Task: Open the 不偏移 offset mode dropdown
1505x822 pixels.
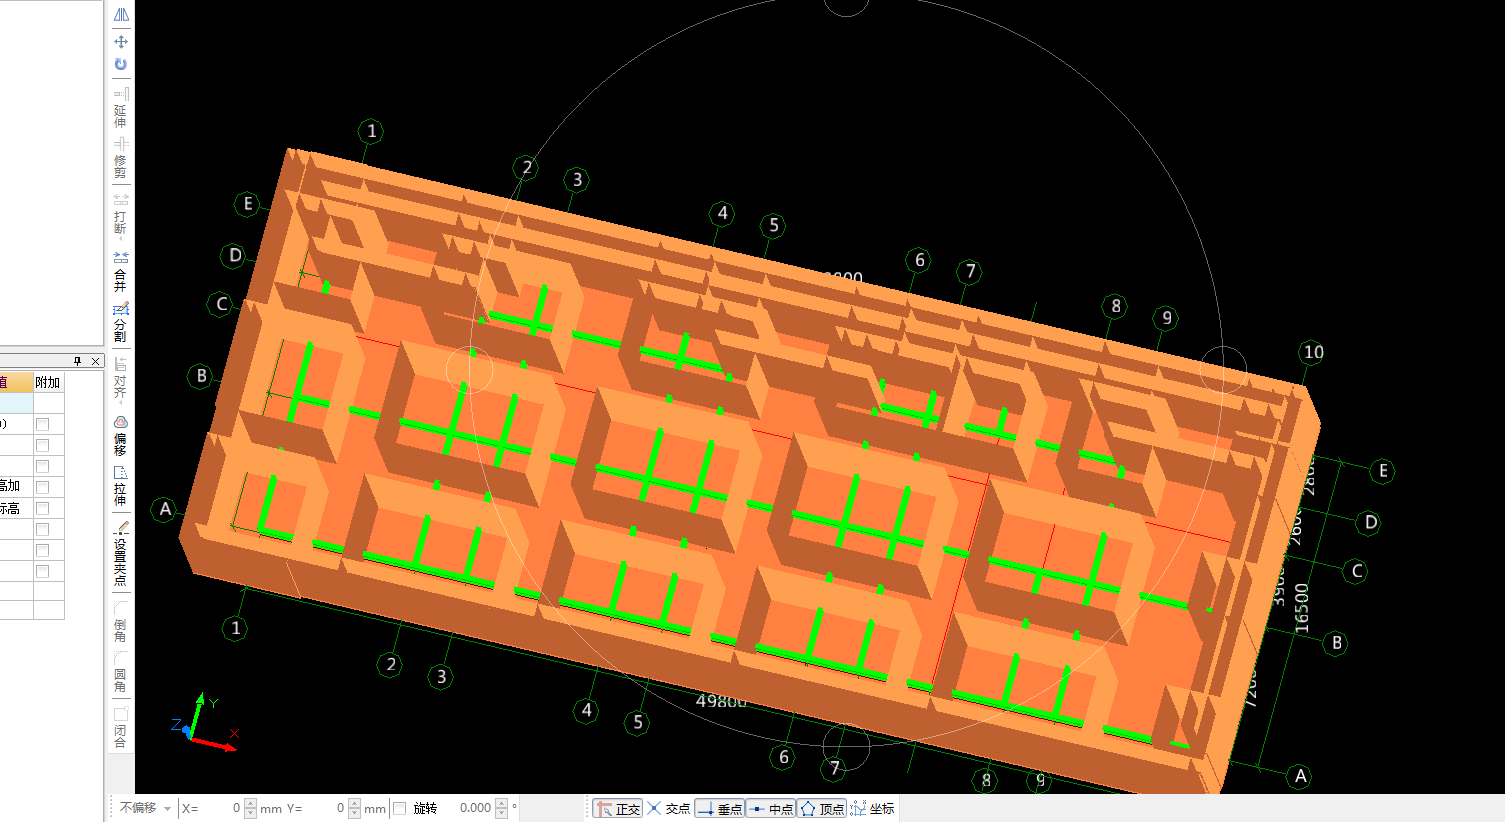Action: pyautogui.click(x=145, y=808)
